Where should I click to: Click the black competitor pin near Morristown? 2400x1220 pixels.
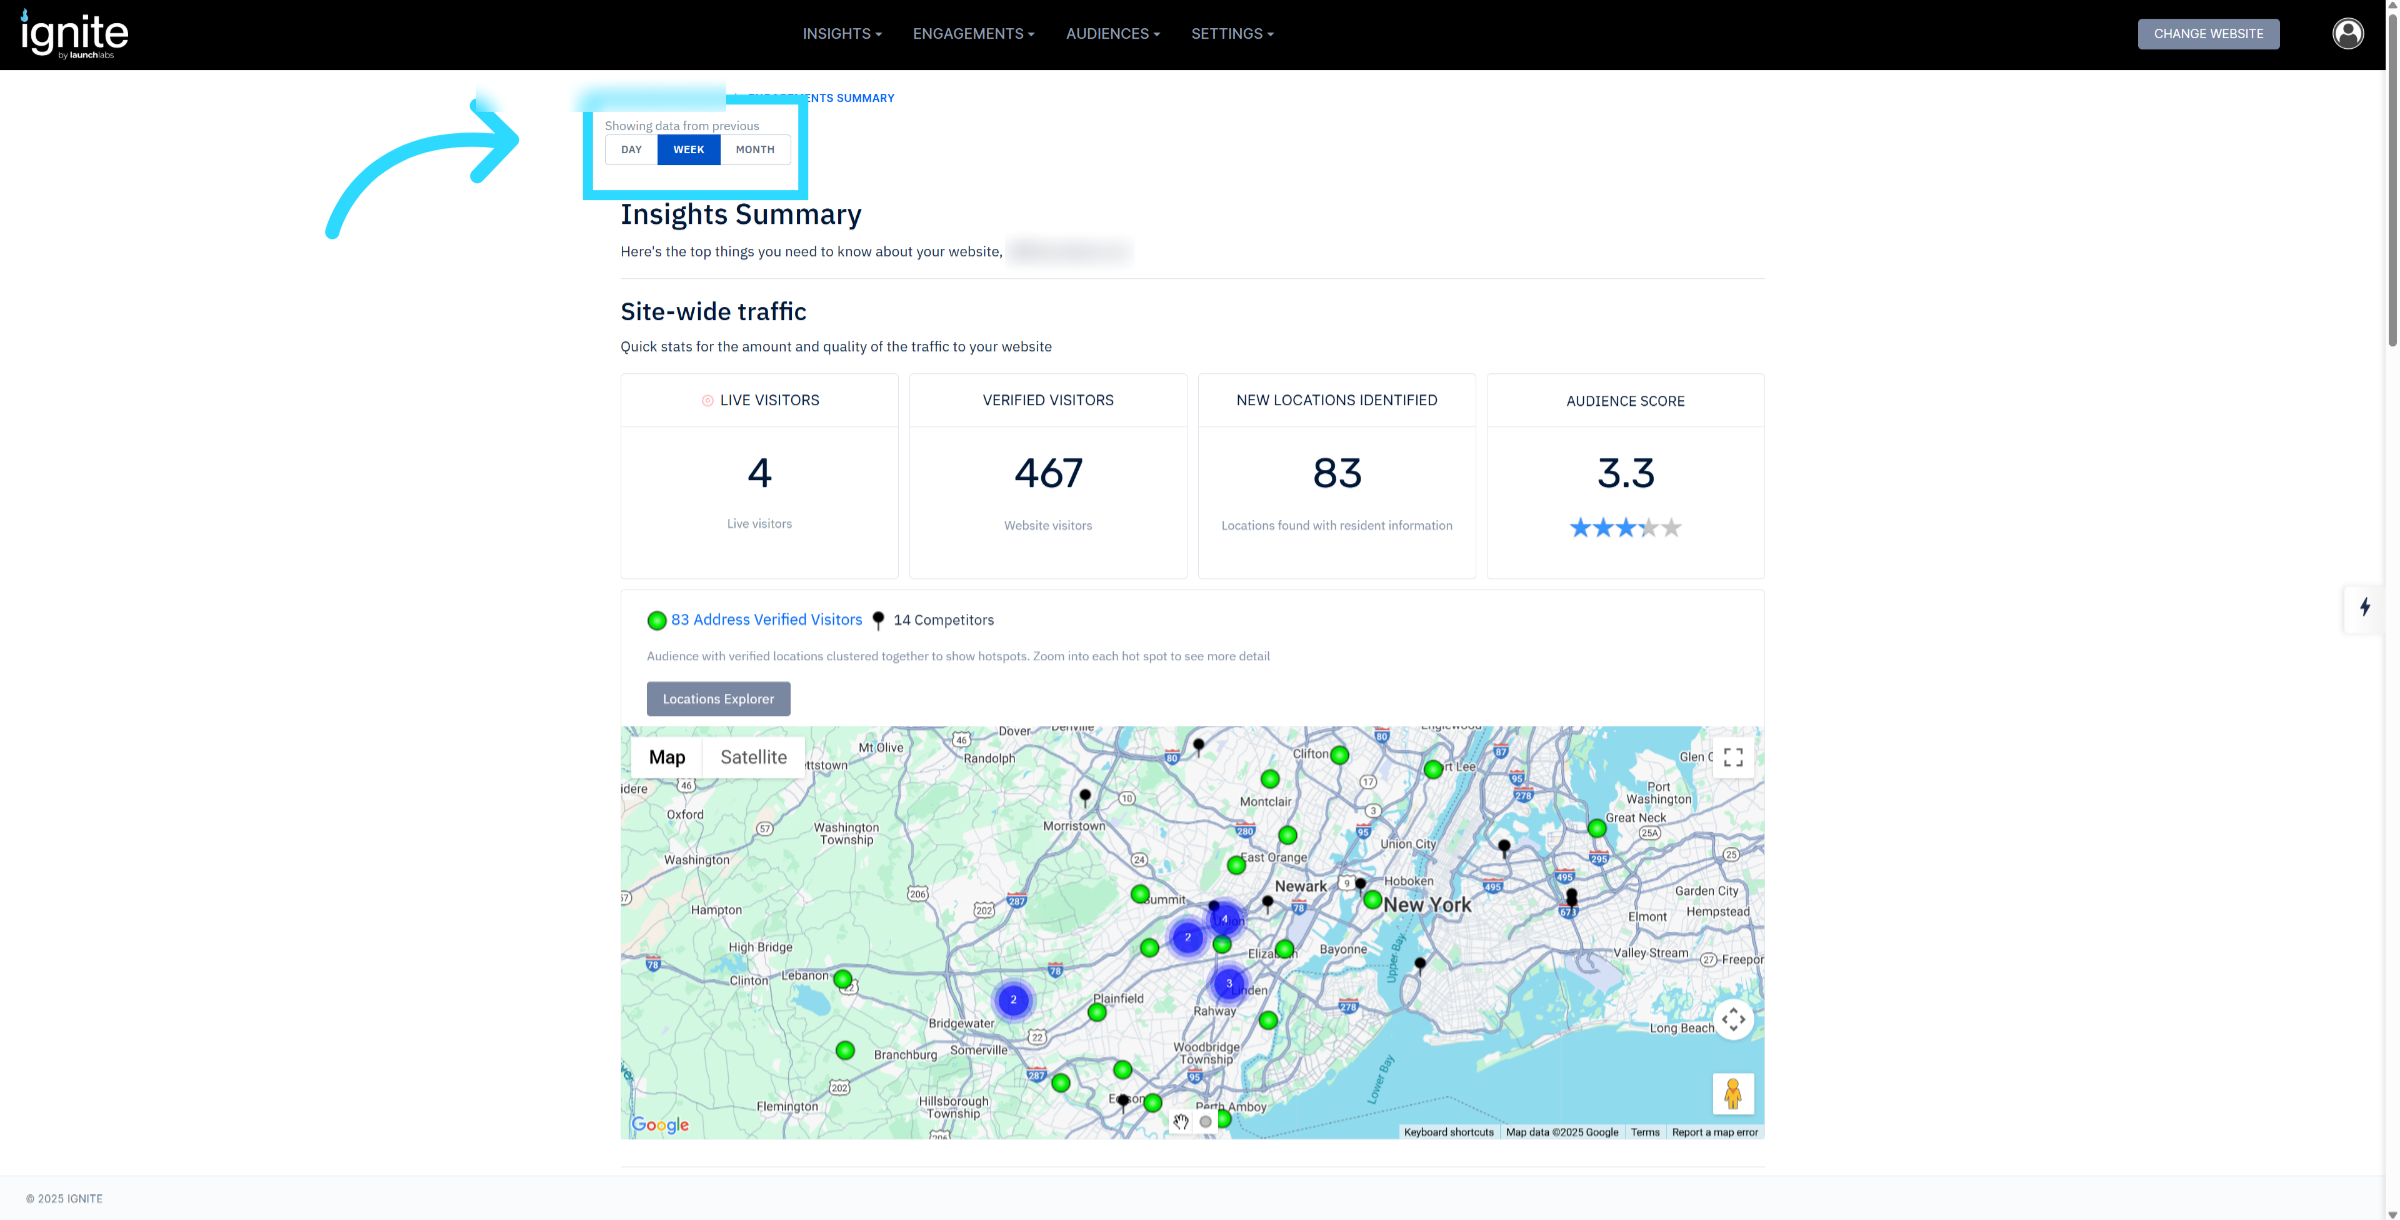1085,797
